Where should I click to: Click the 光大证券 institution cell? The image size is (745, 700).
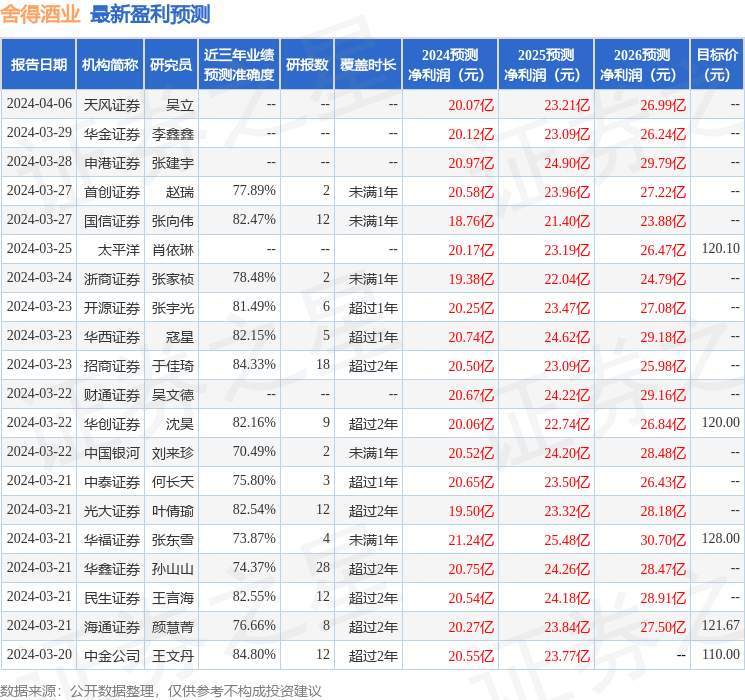pos(112,511)
